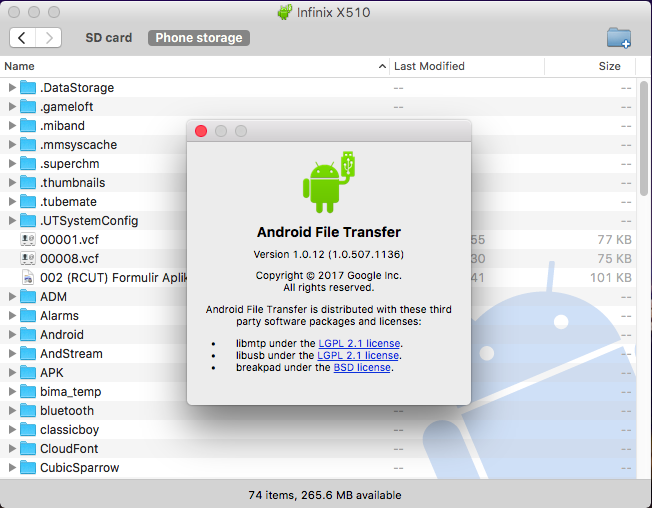The image size is (652, 508).
Task: Select the Phone storage tab
Action: coord(199,38)
